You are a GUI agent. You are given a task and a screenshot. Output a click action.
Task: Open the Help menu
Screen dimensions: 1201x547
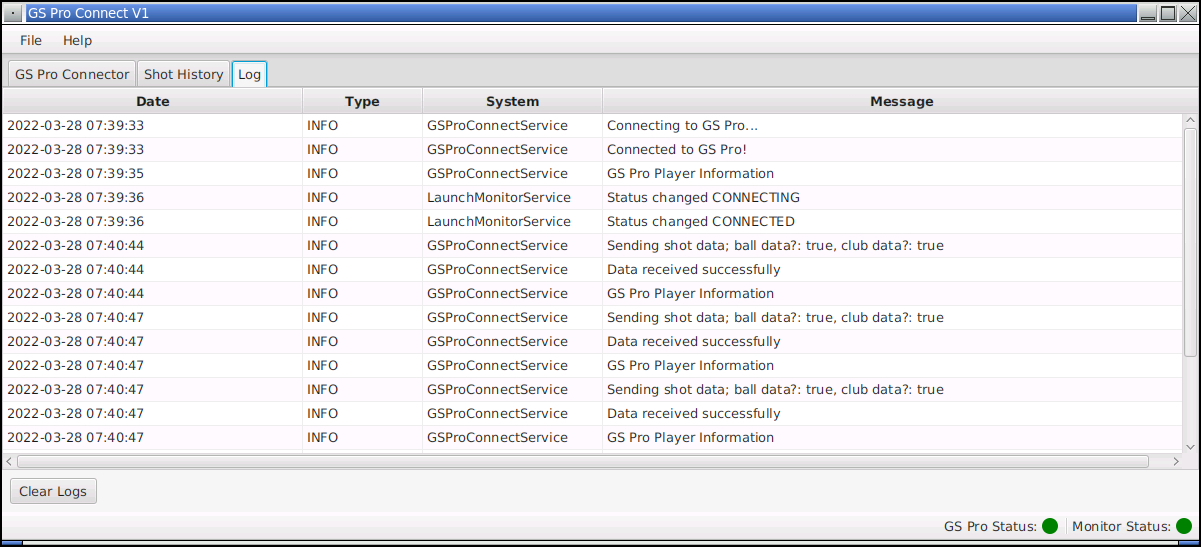[x=77, y=40]
